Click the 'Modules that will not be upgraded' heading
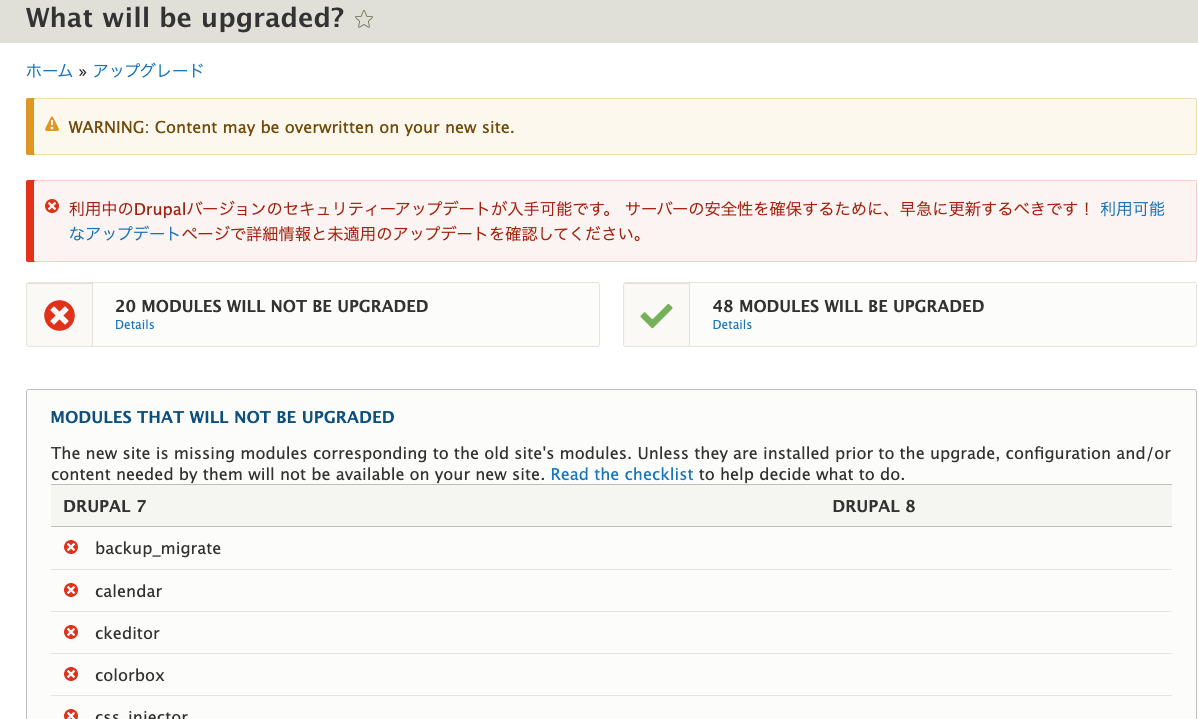Screen dimensions: 1198x719 222,417
